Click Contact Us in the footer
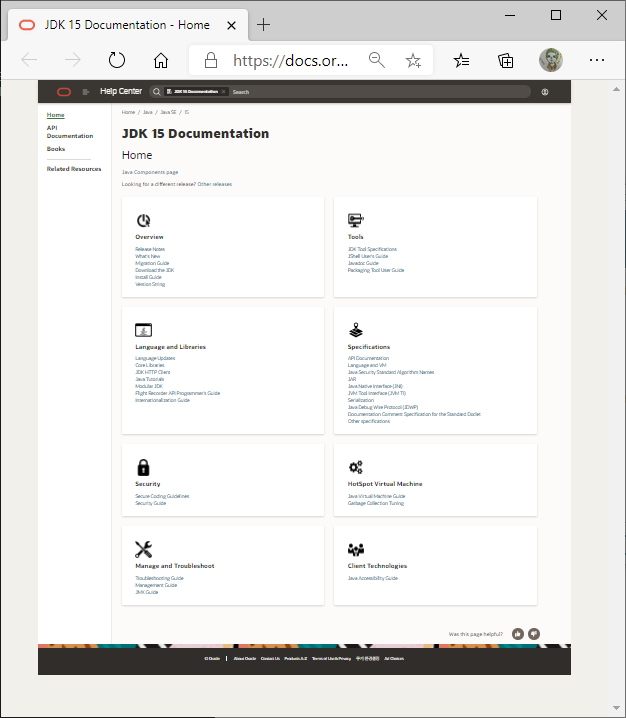 click(270, 658)
